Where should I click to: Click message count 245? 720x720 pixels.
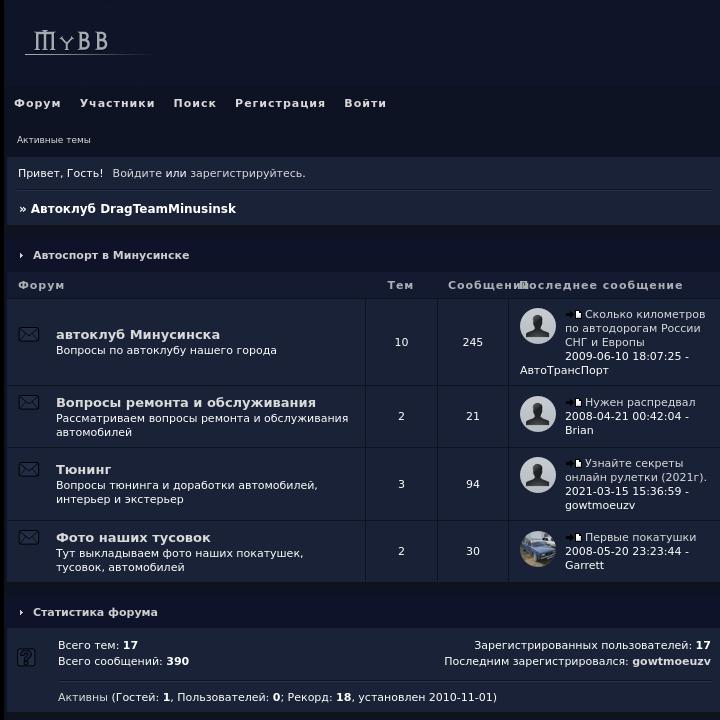point(472,342)
